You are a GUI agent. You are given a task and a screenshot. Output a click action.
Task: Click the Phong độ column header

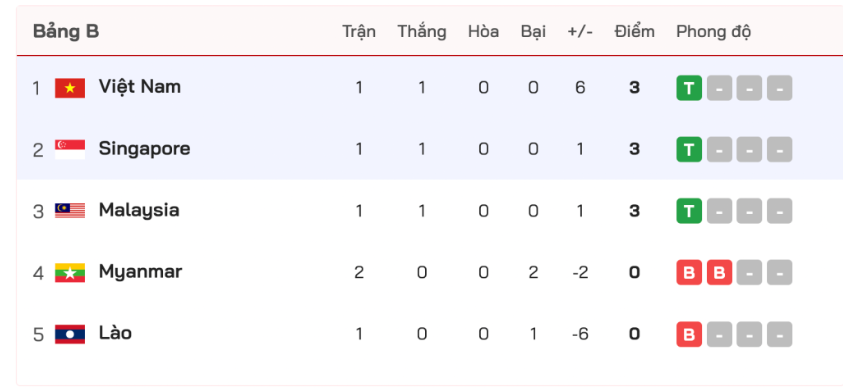[713, 32]
